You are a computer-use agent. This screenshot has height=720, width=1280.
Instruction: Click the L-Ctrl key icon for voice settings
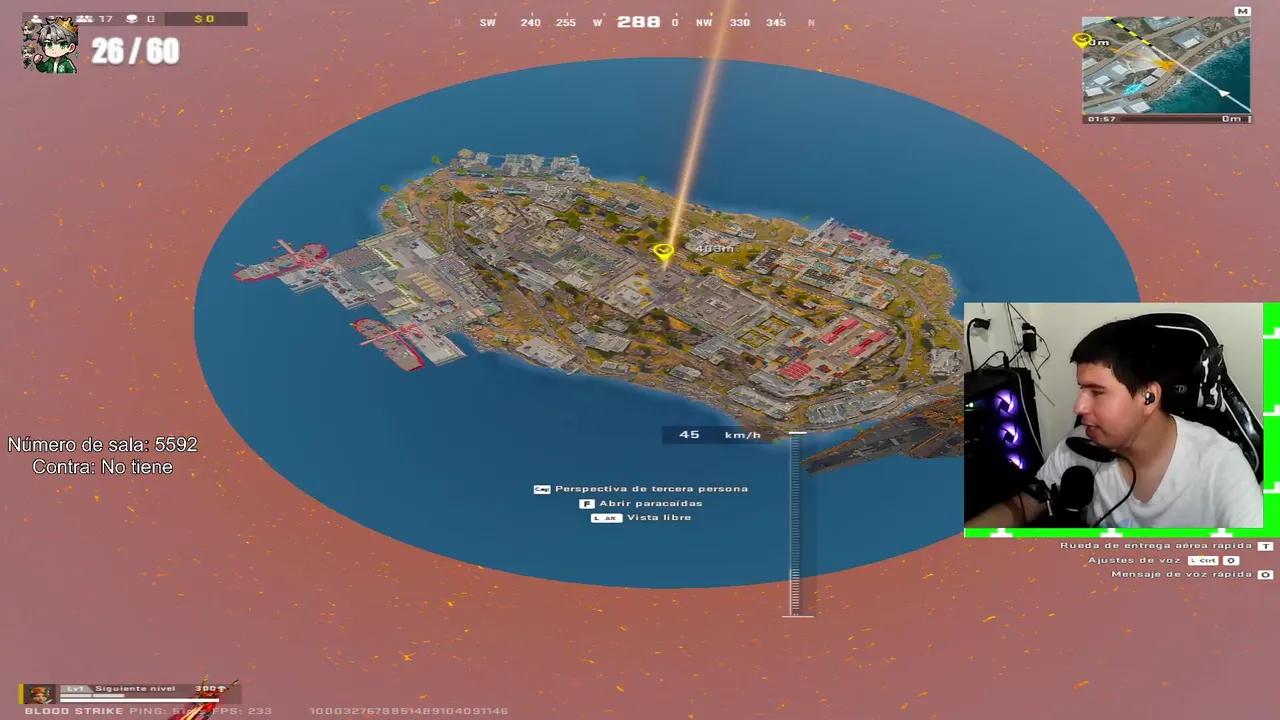(1203, 560)
